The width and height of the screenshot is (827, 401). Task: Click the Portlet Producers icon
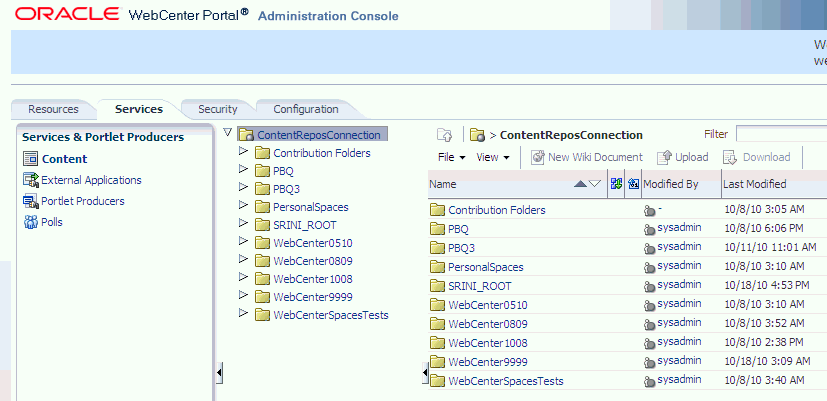(x=30, y=201)
